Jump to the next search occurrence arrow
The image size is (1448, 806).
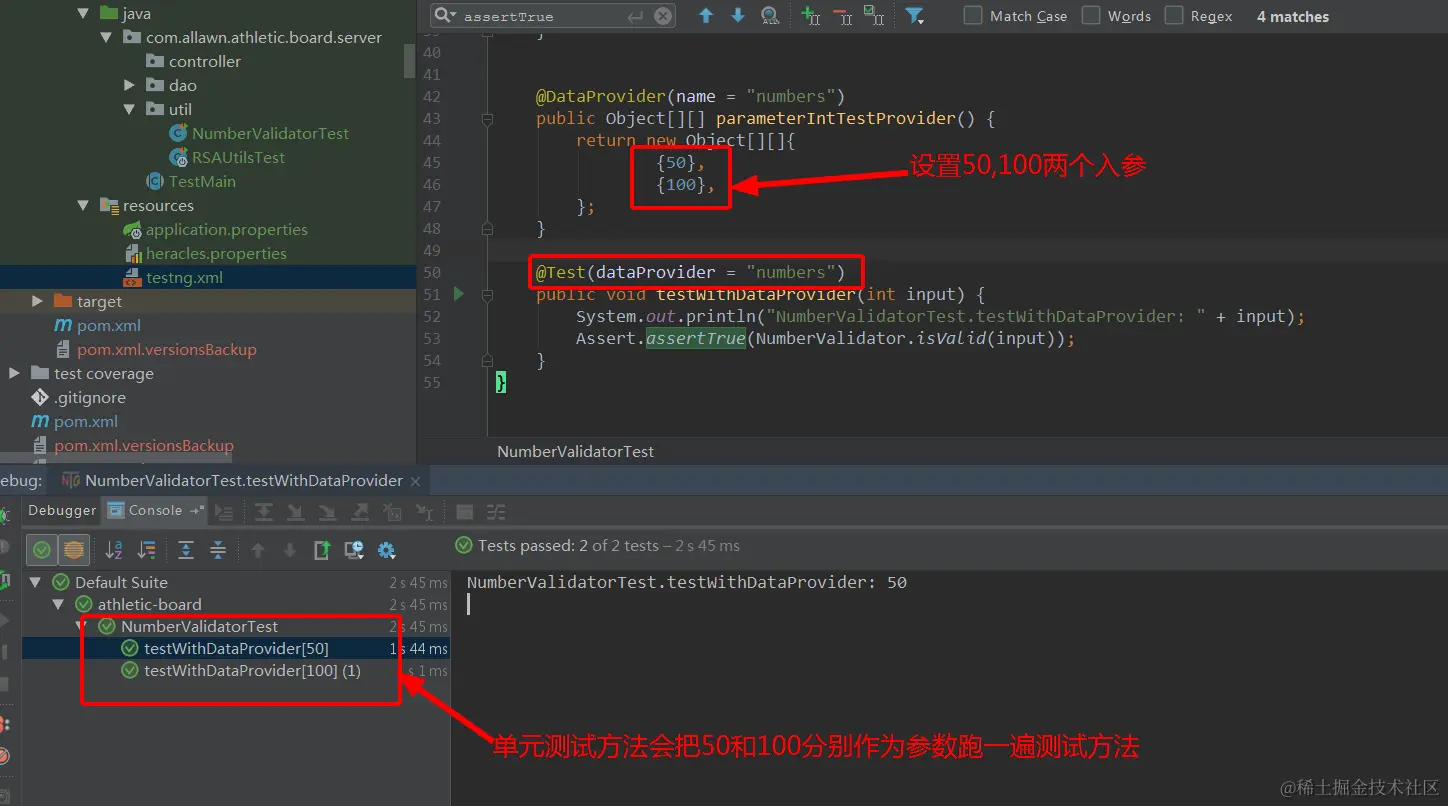[x=738, y=16]
